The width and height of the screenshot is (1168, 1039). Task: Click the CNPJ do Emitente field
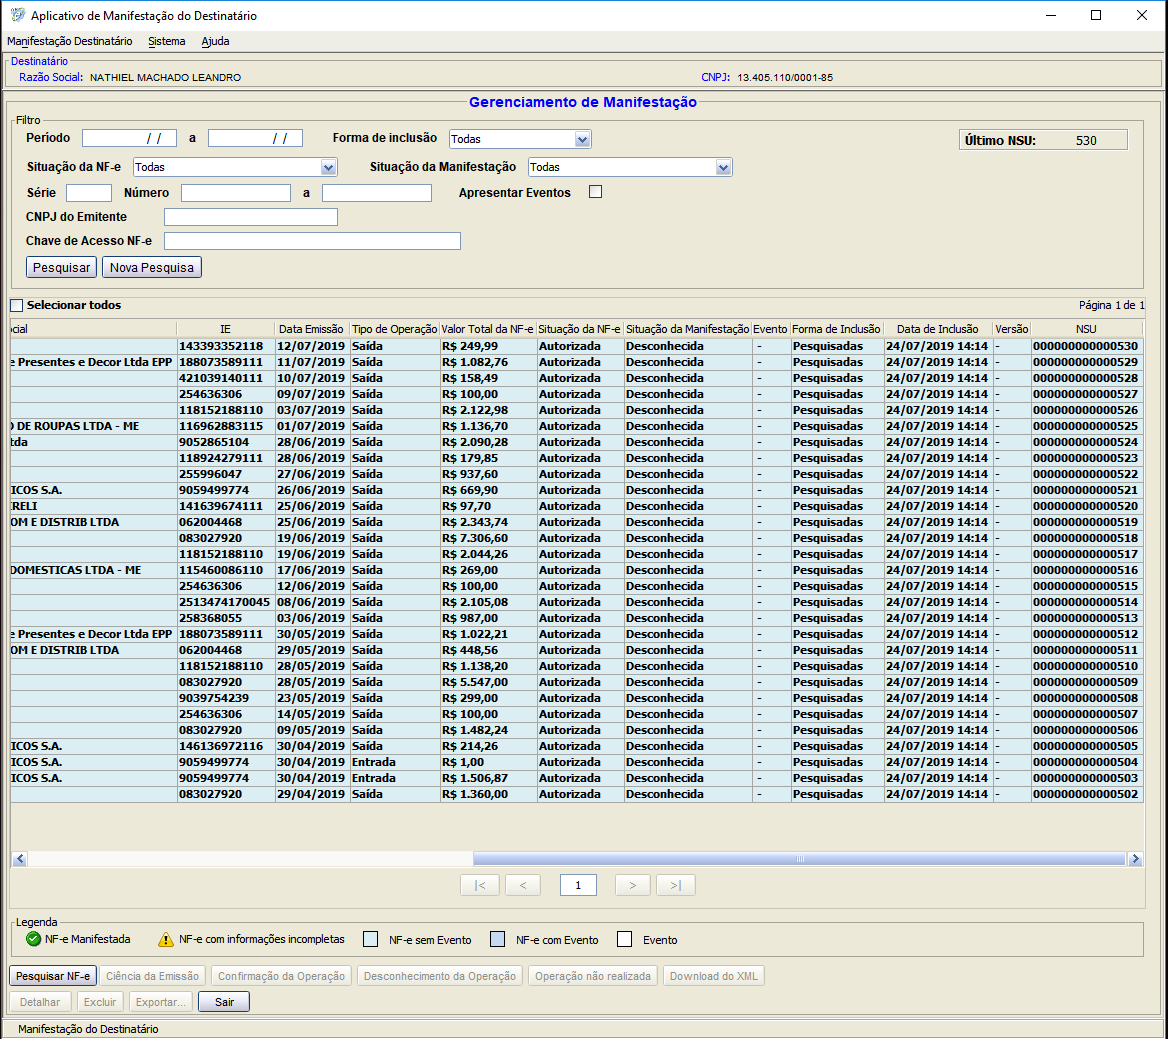tap(251, 217)
